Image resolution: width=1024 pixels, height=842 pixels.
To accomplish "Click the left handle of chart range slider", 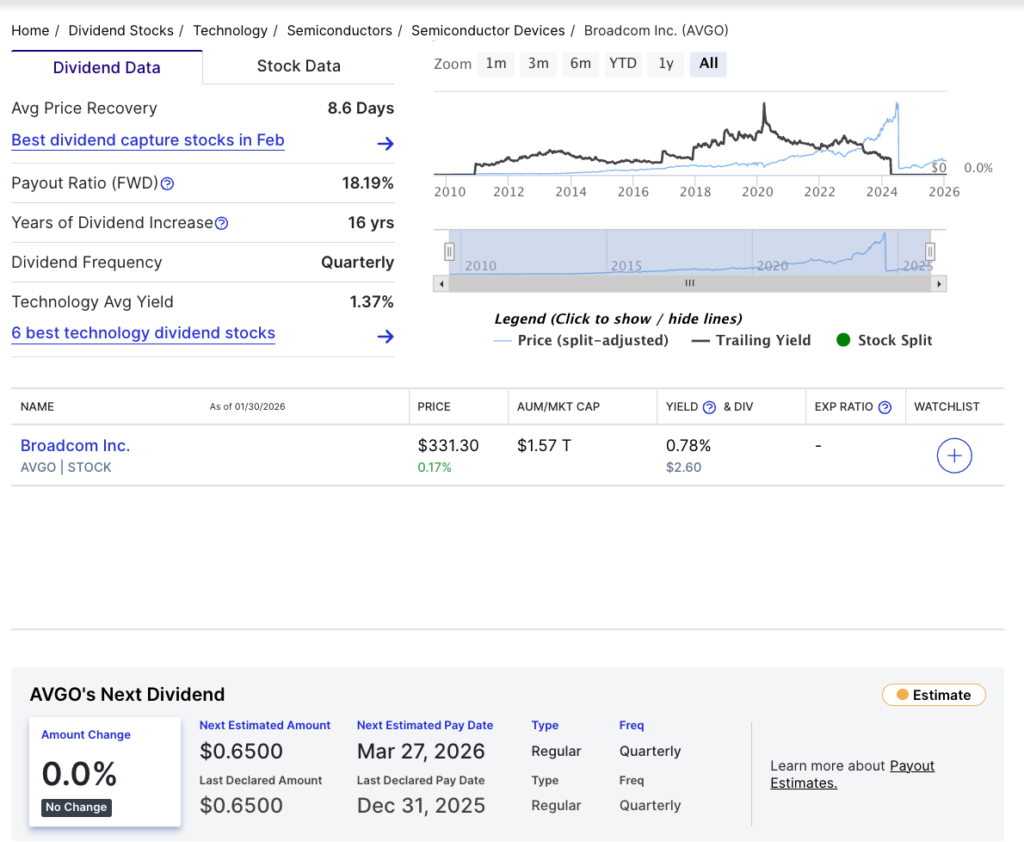I will (x=450, y=251).
